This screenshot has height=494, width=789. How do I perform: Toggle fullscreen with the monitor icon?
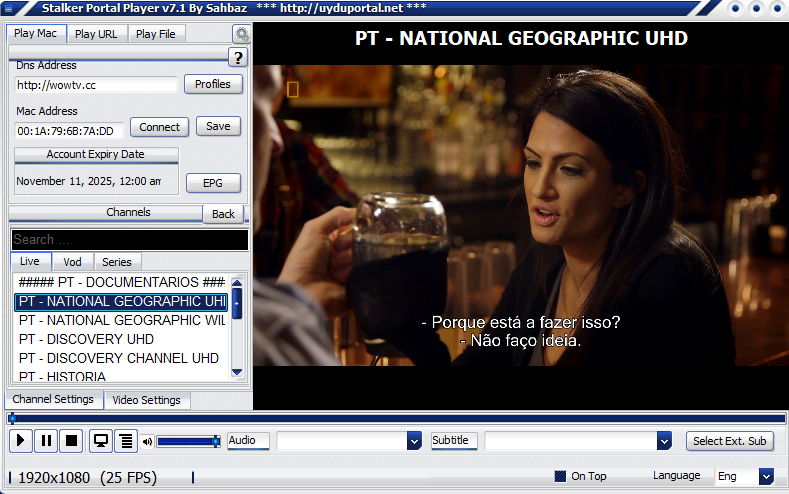(101, 441)
